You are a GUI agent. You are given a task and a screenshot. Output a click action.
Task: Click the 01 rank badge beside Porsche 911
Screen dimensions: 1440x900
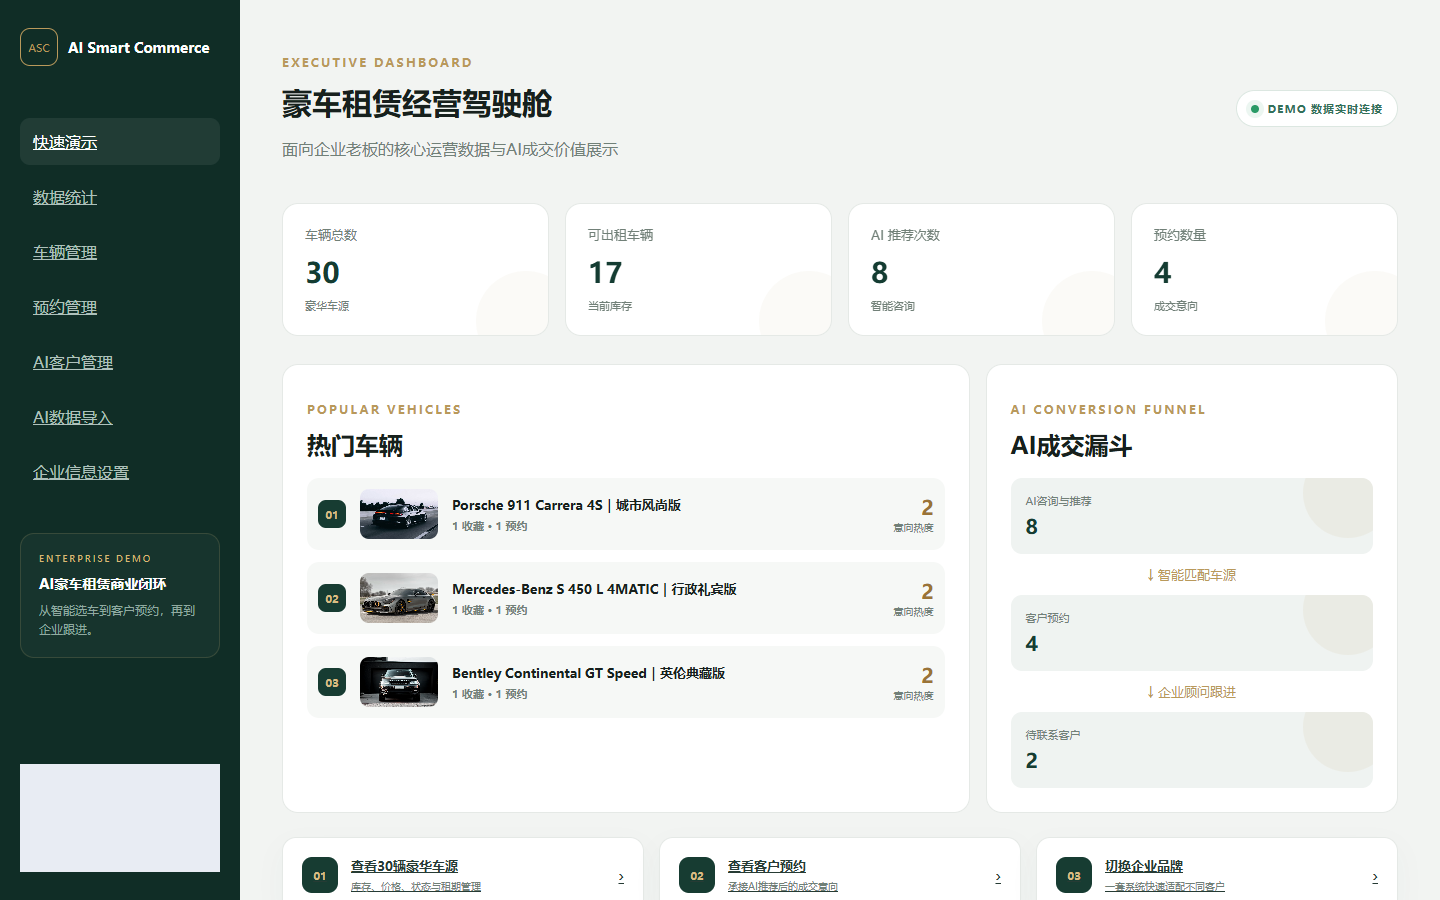(x=332, y=514)
